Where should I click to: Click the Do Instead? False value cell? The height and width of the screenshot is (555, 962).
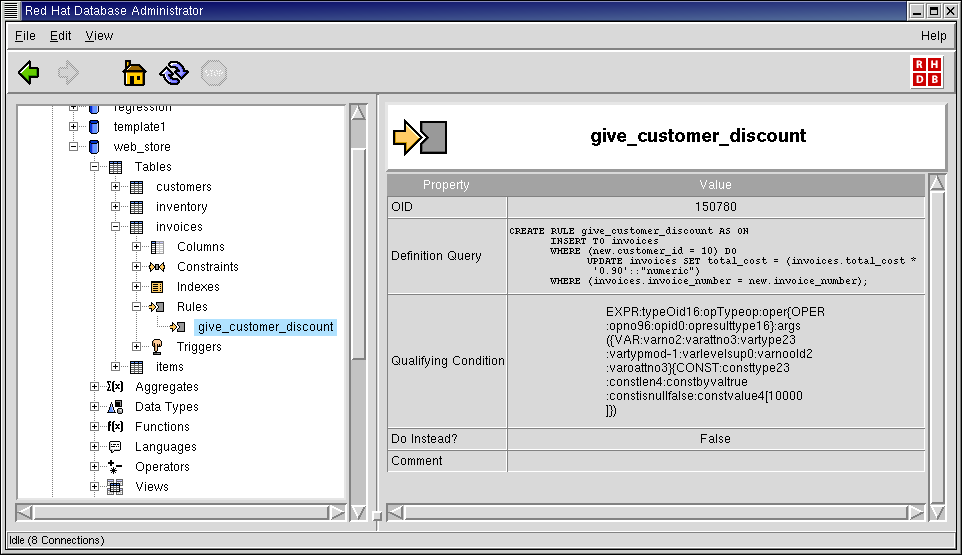(716, 439)
